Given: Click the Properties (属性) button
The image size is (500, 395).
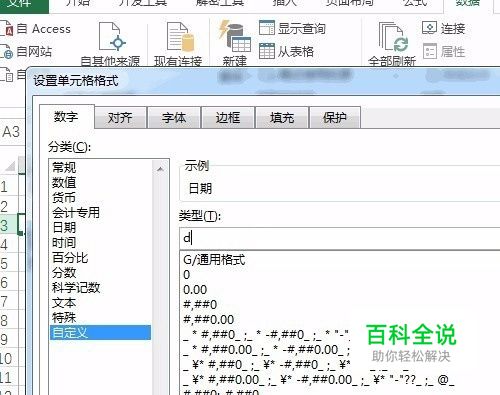Looking at the screenshot, I should tap(444, 52).
